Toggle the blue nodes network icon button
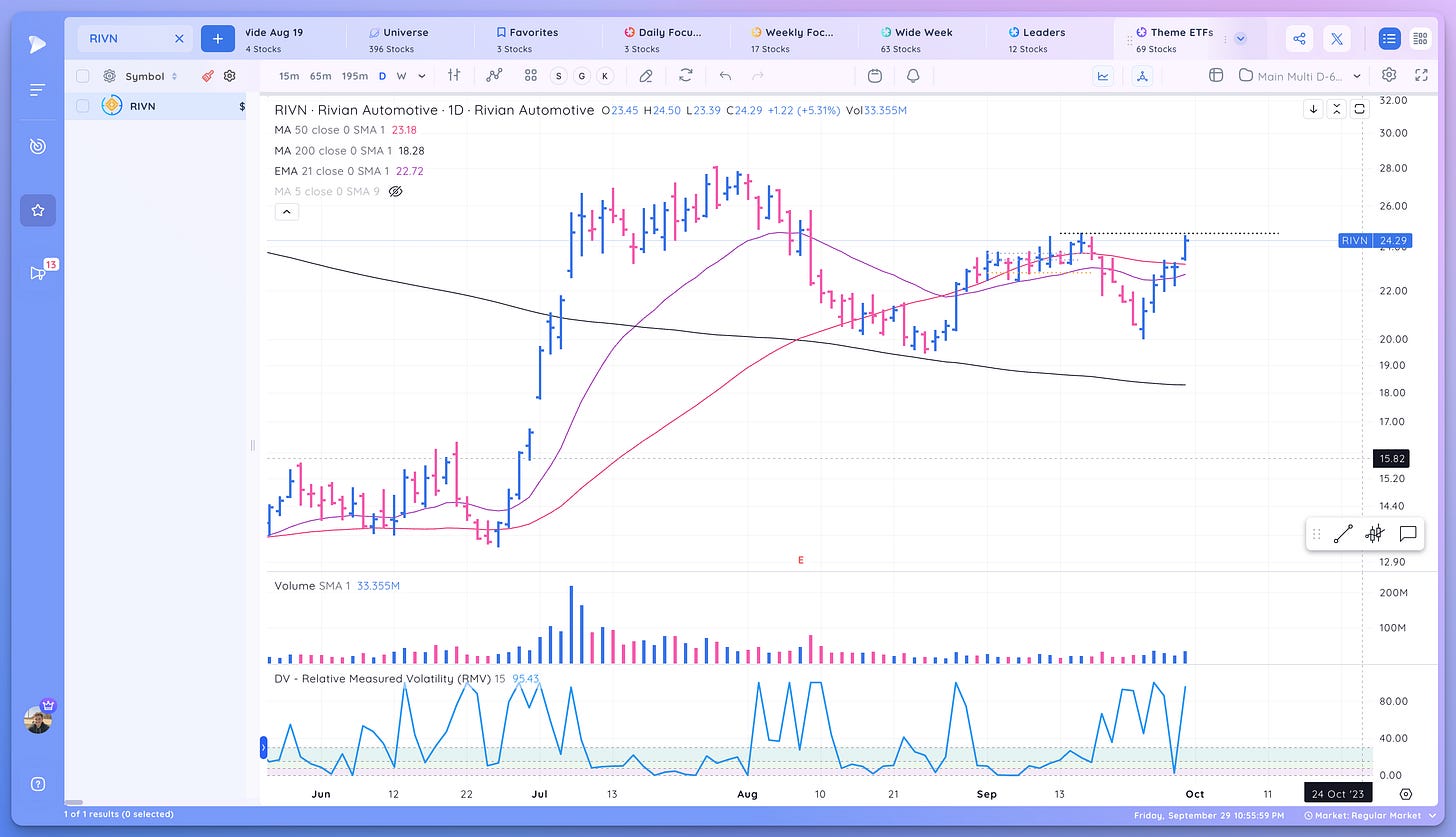The image size is (1456, 837). (x=1143, y=75)
